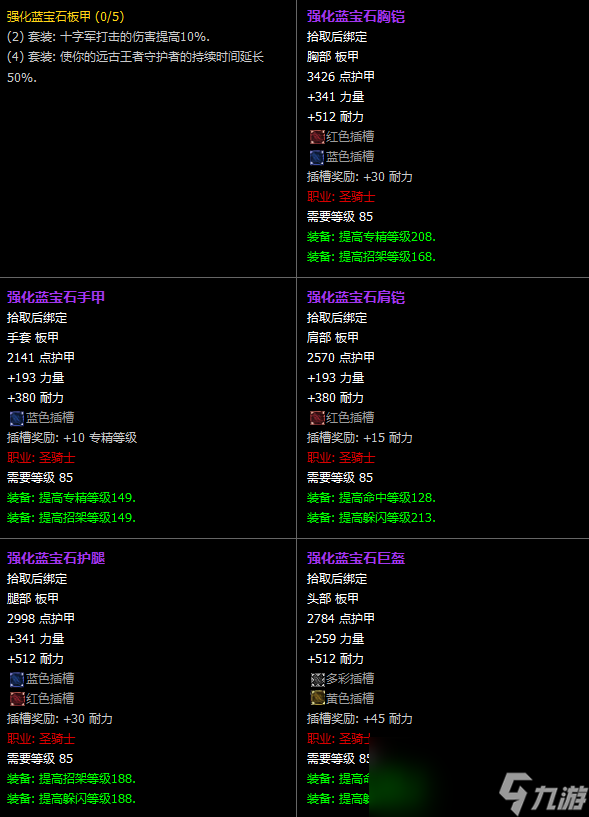
Task: Click +341 力量 on the chest piece
Action: (335, 97)
